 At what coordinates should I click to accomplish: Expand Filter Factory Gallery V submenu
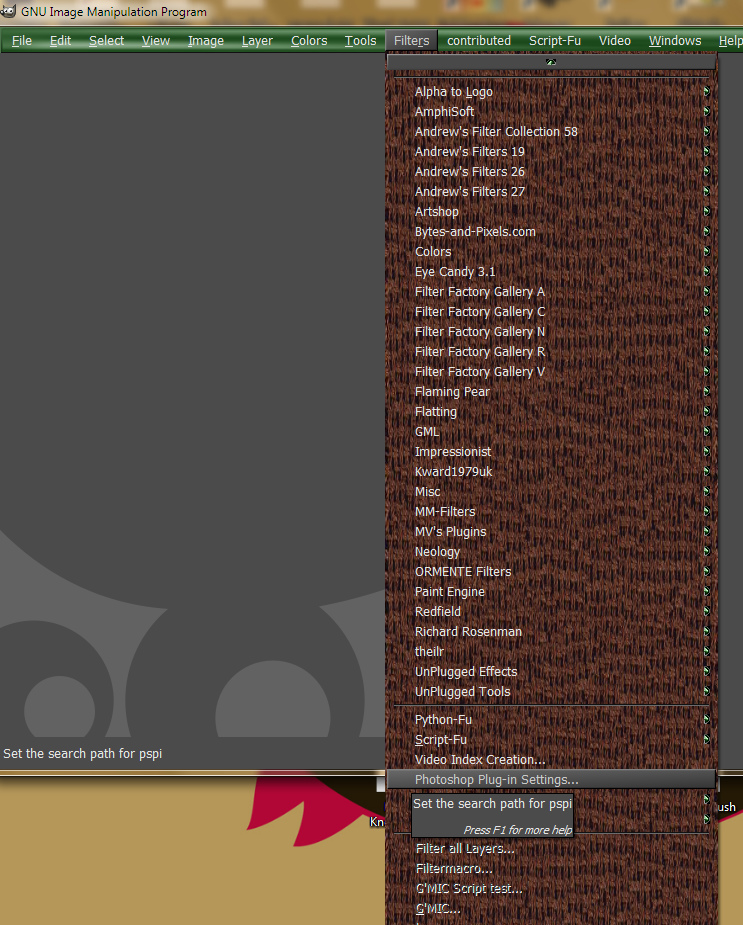551,372
